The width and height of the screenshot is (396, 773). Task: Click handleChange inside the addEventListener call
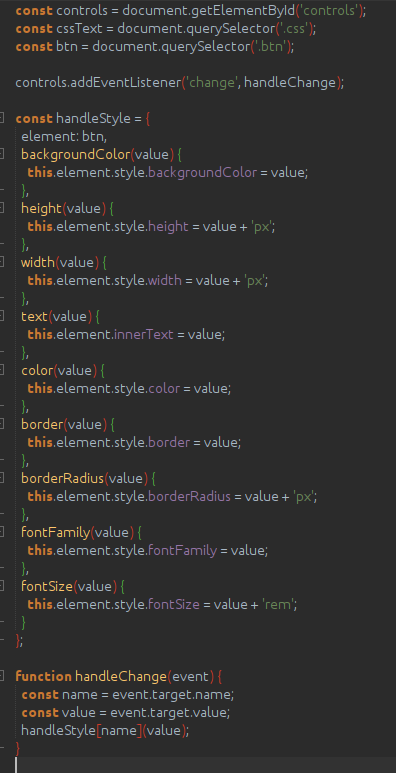(290, 82)
